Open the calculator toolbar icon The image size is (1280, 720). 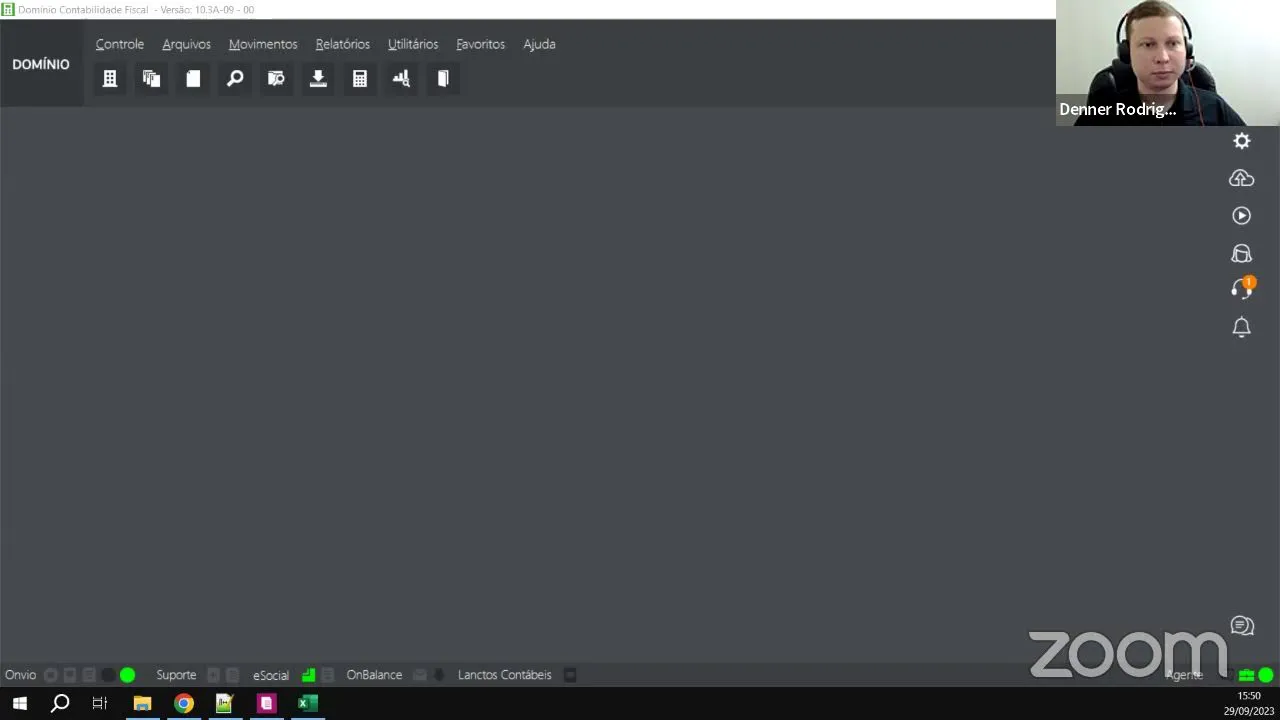pyautogui.click(x=360, y=79)
